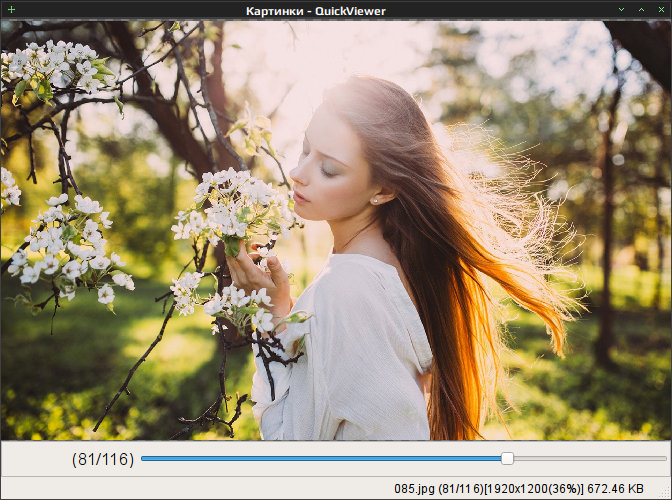This screenshot has width=672, height=500.
Task: Minimize QuickViewer with the down chevron
Action: [x=621, y=9]
